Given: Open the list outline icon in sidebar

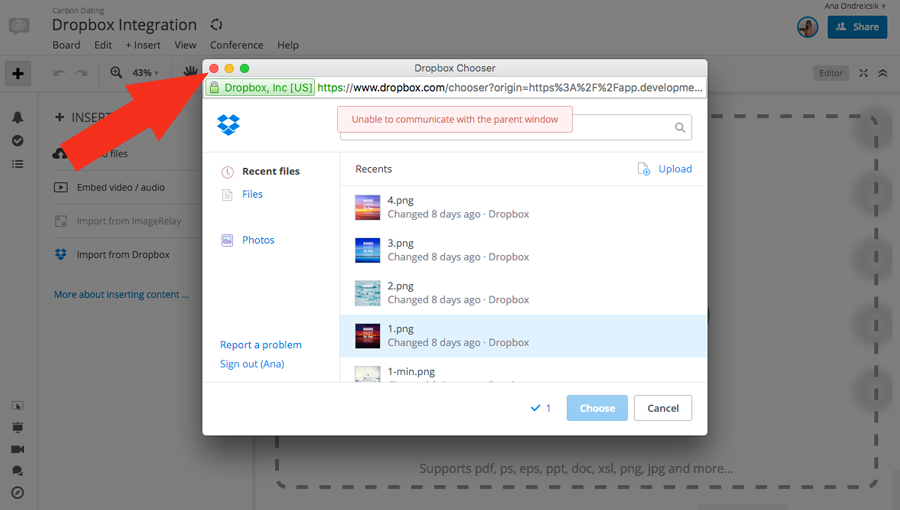Looking at the screenshot, I should pos(18,164).
